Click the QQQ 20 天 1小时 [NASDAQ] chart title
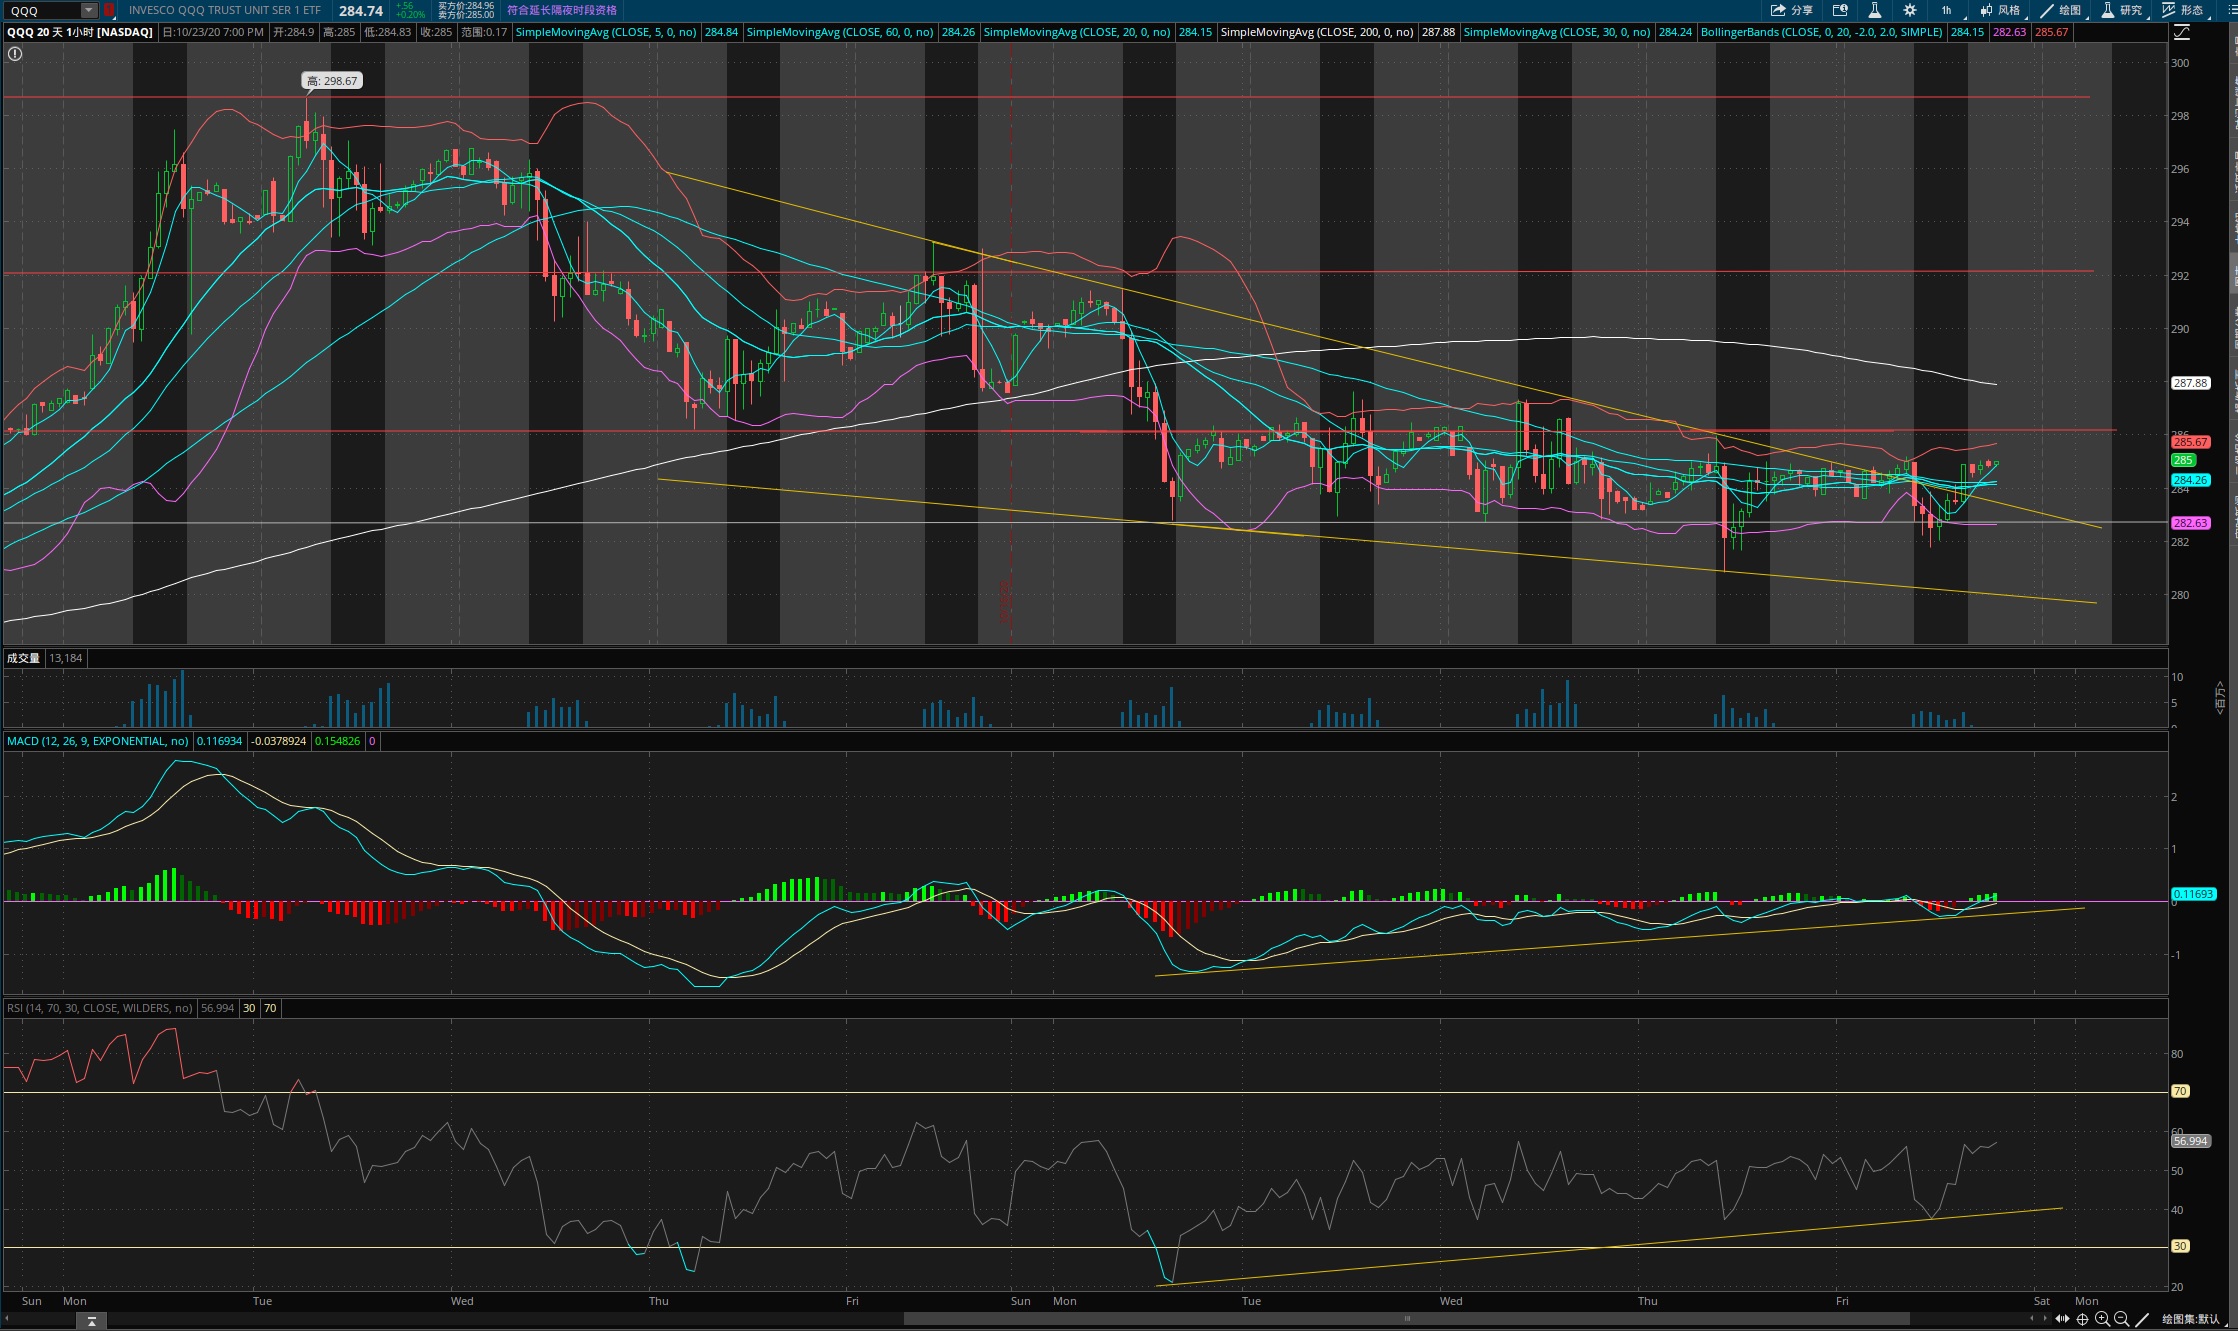Viewport: 2238px width, 1331px height. pos(80,32)
